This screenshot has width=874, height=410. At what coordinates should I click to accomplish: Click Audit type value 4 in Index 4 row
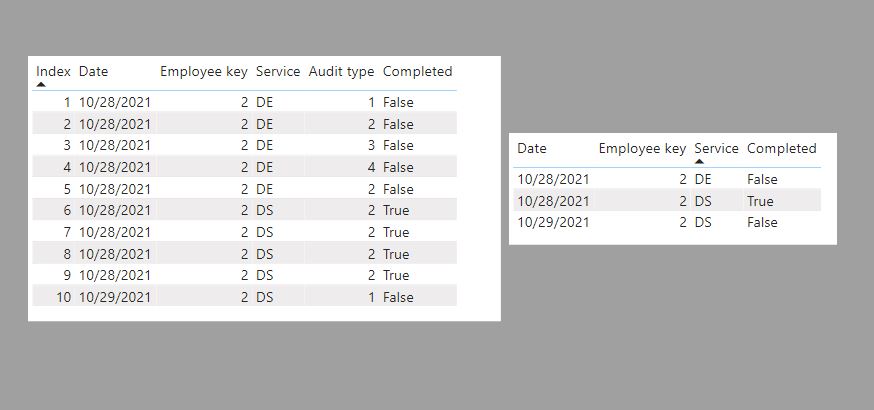click(371, 167)
